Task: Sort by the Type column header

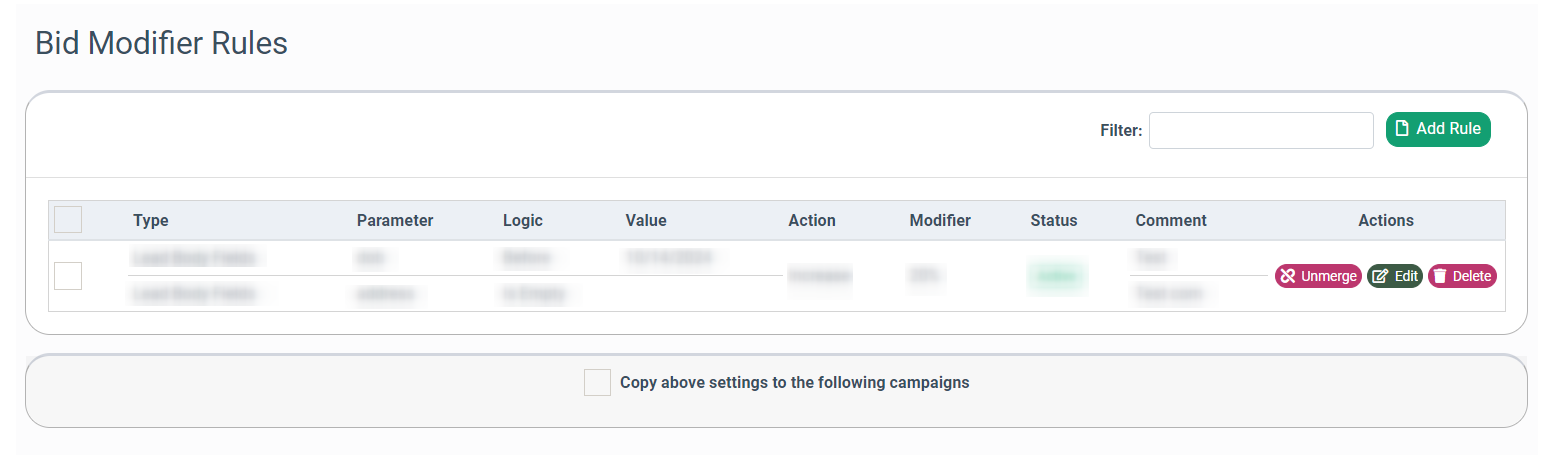Action: tap(151, 220)
